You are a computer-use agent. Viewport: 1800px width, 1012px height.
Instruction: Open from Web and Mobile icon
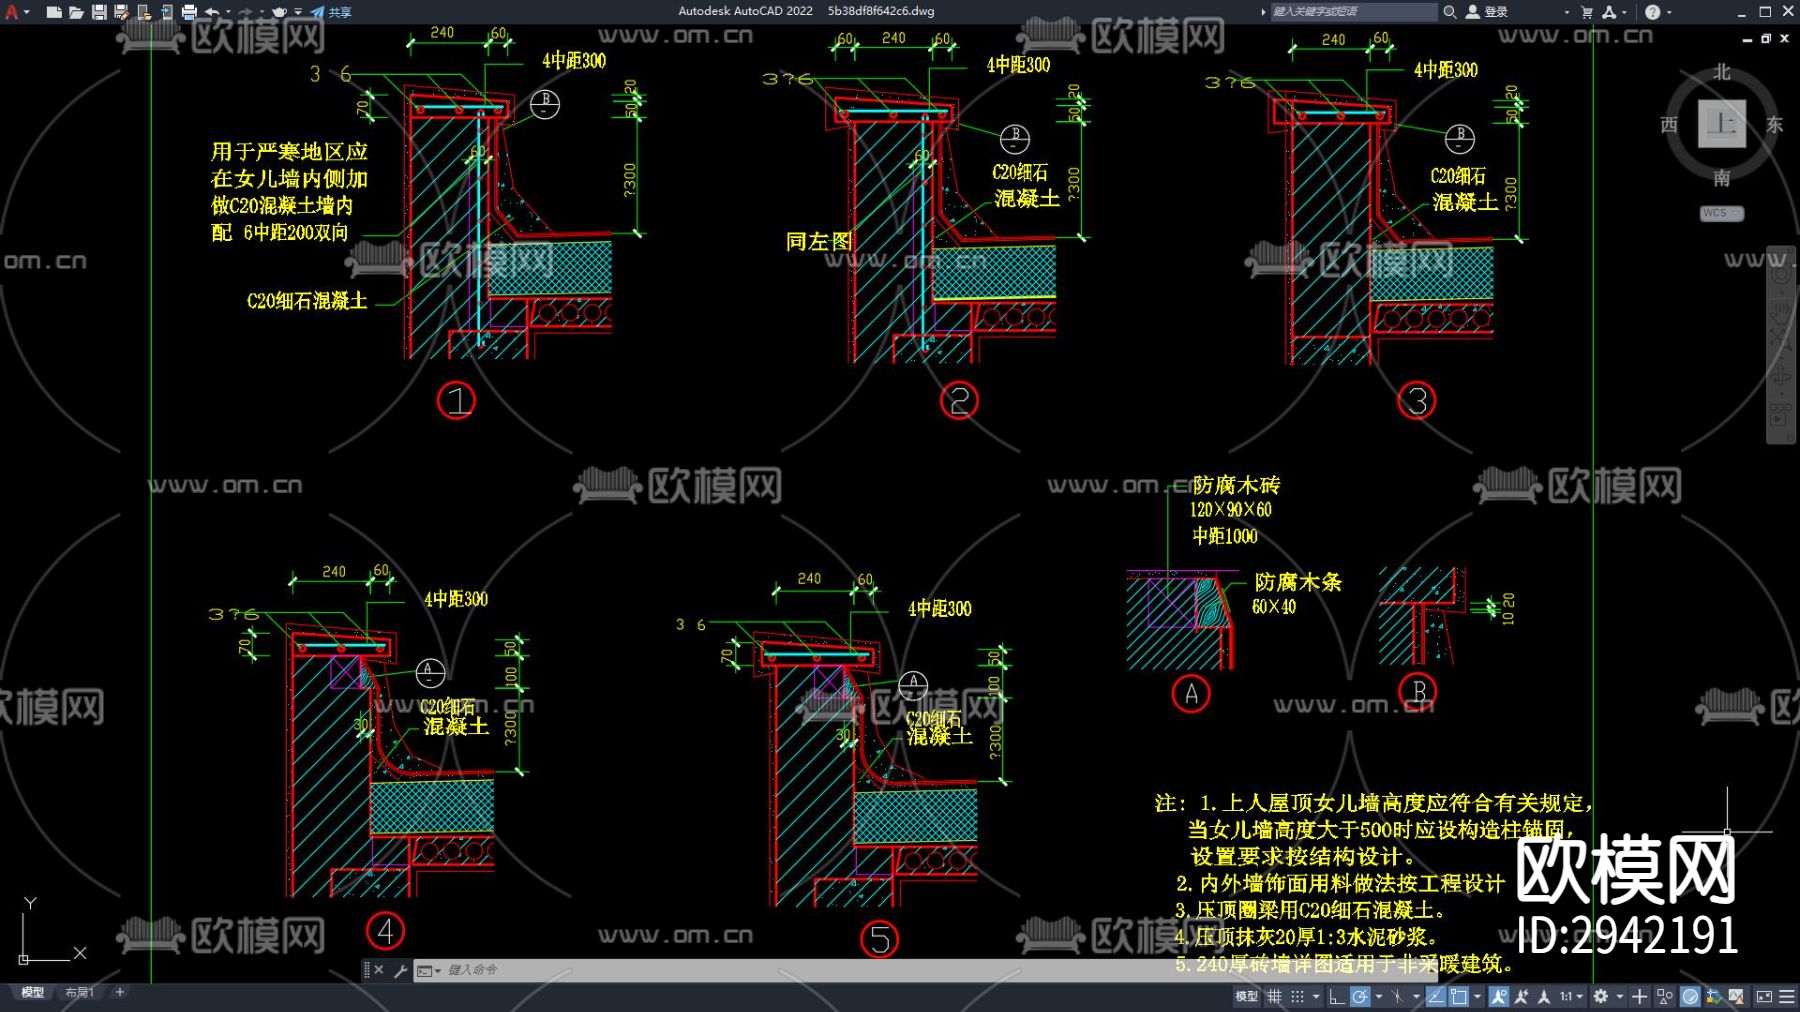pos(144,12)
